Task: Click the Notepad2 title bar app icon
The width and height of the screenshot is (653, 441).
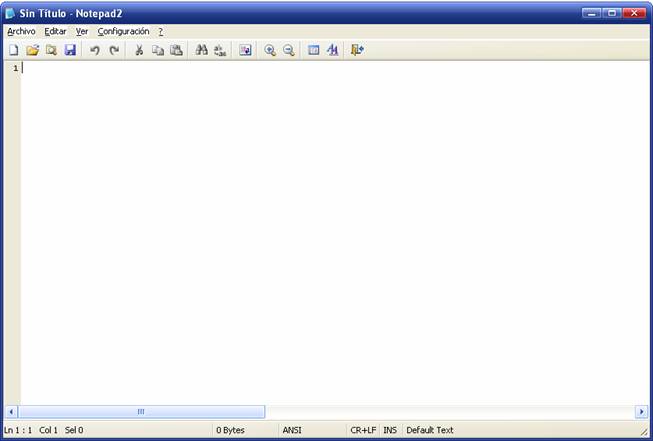Action: pos(10,13)
